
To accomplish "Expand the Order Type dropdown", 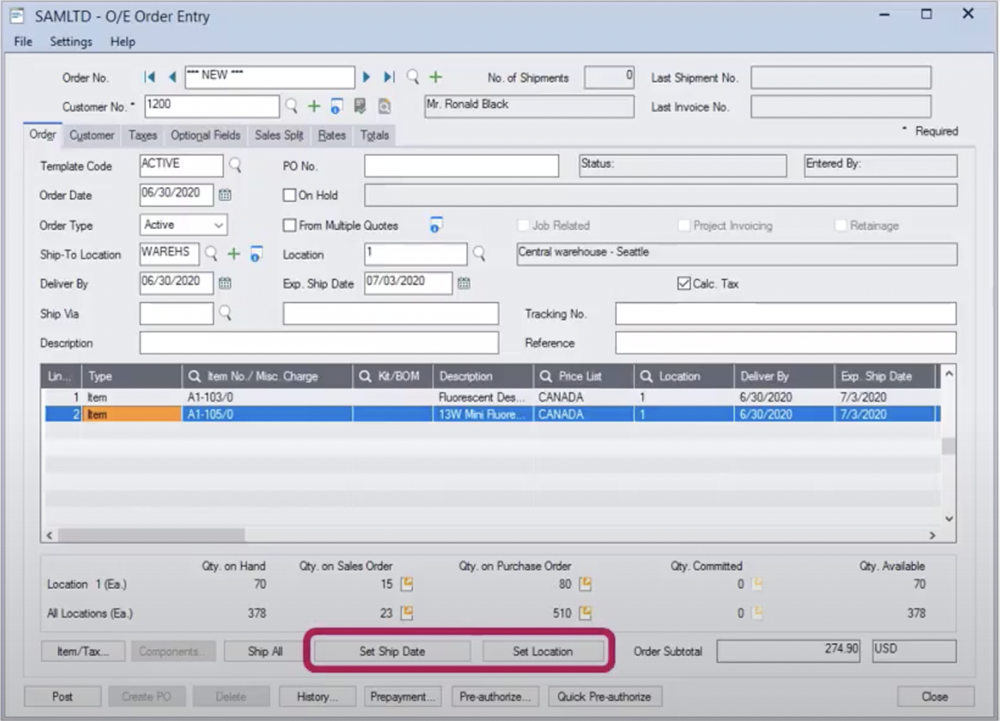I will [219, 225].
